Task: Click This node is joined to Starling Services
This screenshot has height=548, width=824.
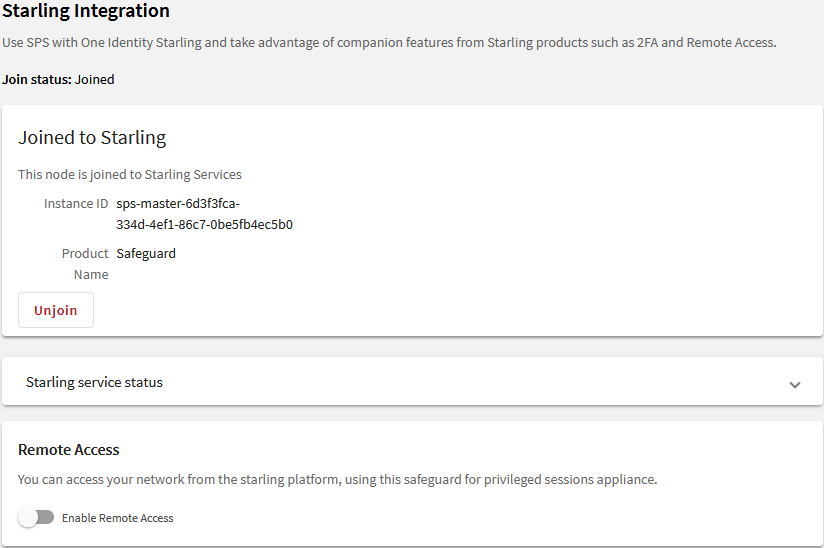Action: pyautogui.click(x=130, y=174)
